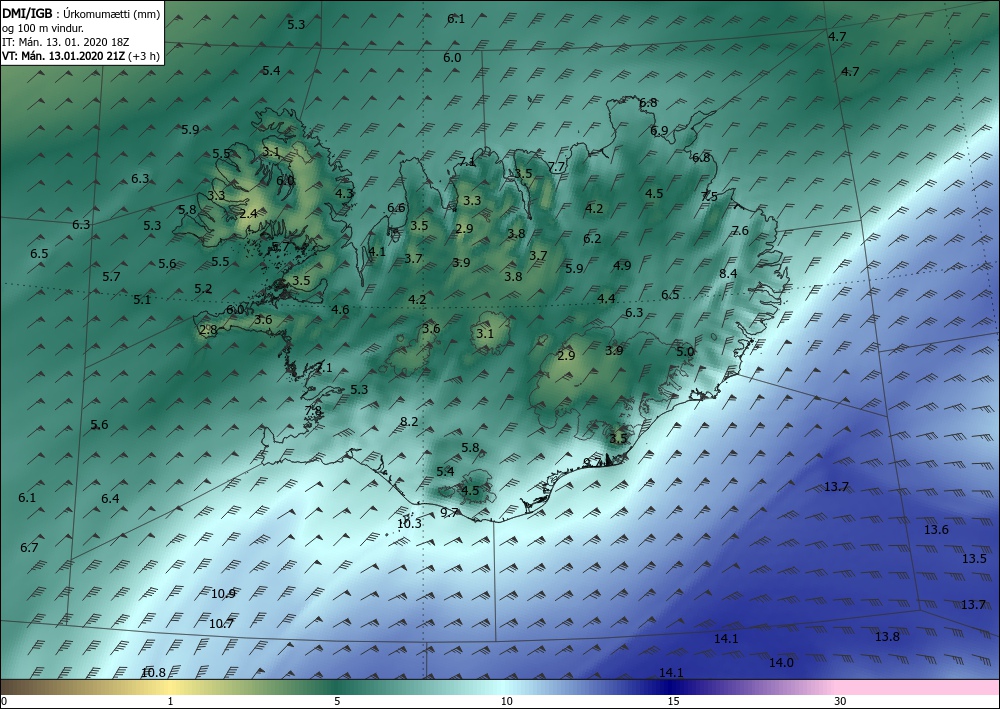Click the 10.3 value near the south coast
The image size is (1000, 709).
[x=409, y=524]
